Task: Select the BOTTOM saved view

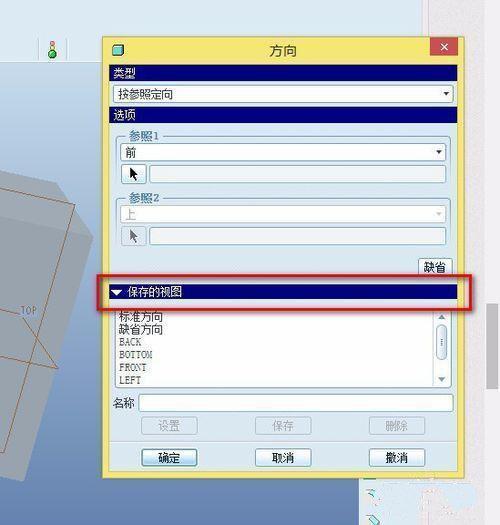Action: point(136,355)
